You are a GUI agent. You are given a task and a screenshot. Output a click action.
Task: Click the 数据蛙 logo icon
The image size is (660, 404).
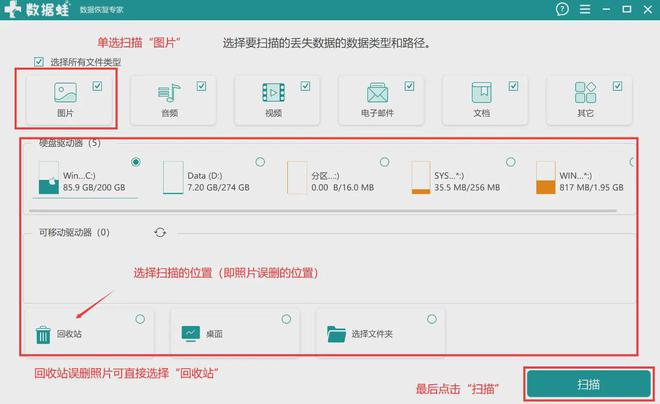point(12,9)
